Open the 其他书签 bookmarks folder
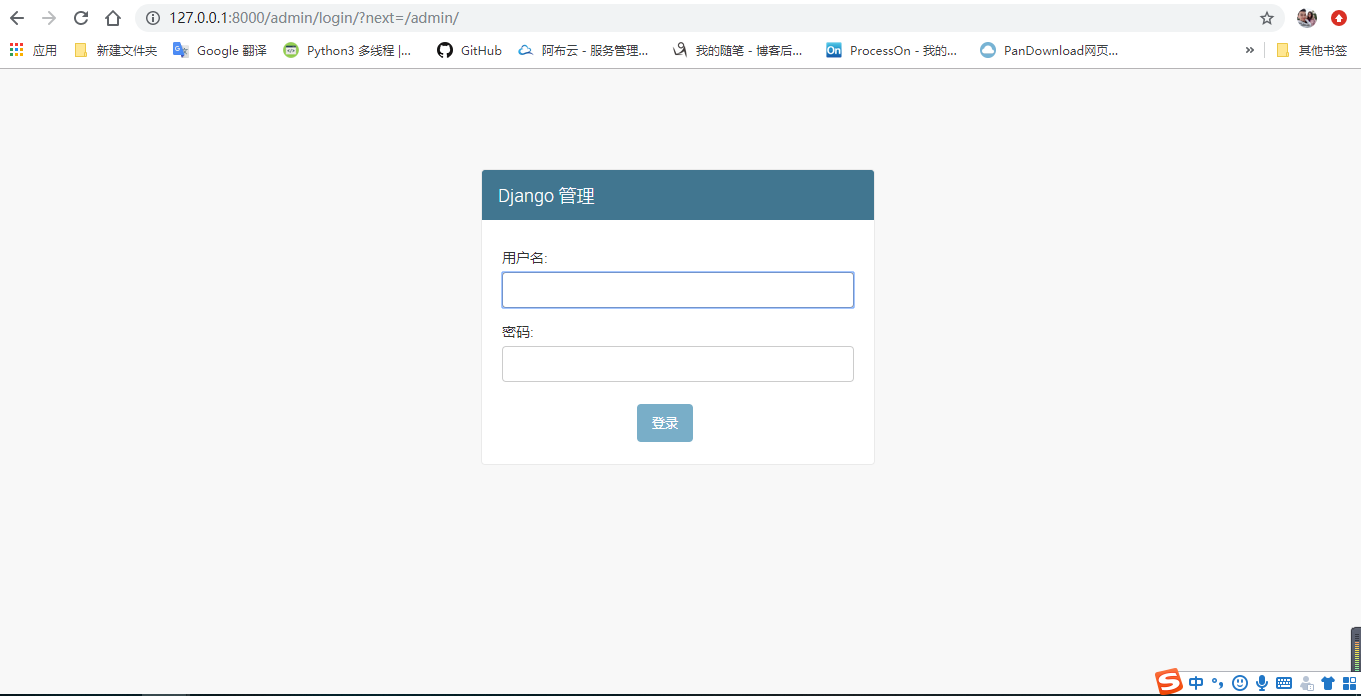This screenshot has height=696, width=1361. pos(1311,50)
